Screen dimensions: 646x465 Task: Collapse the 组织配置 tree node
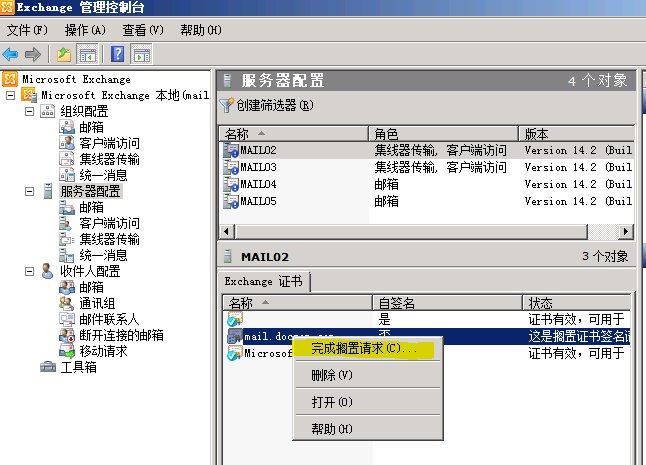point(29,111)
